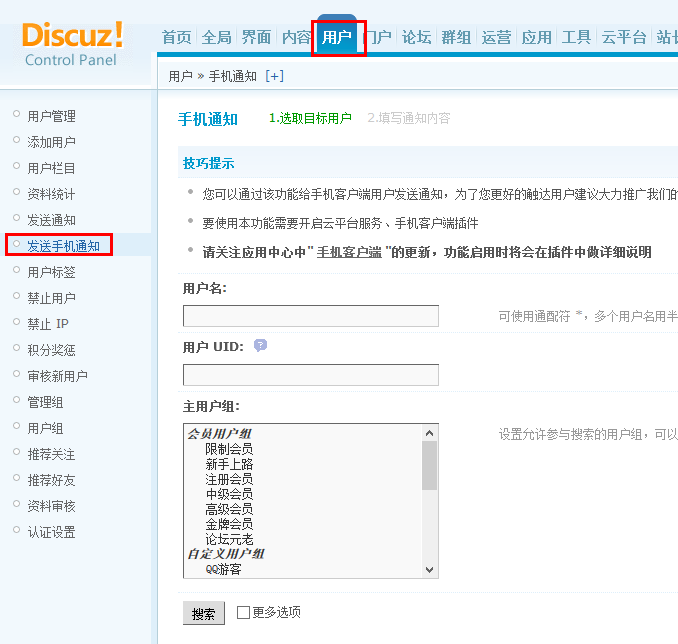Open 添加用户 sidebar item
Image resolution: width=678 pixels, height=644 pixels.
coord(51,142)
